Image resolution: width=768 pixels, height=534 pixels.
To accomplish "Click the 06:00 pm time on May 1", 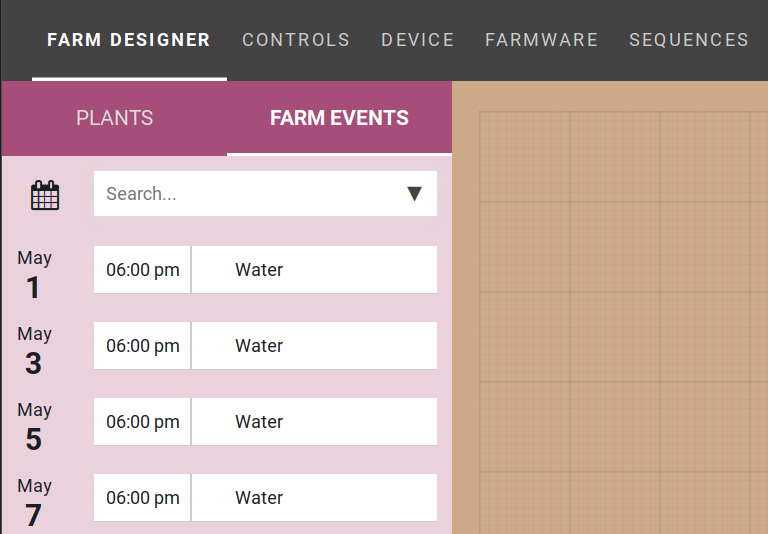I will [x=143, y=270].
